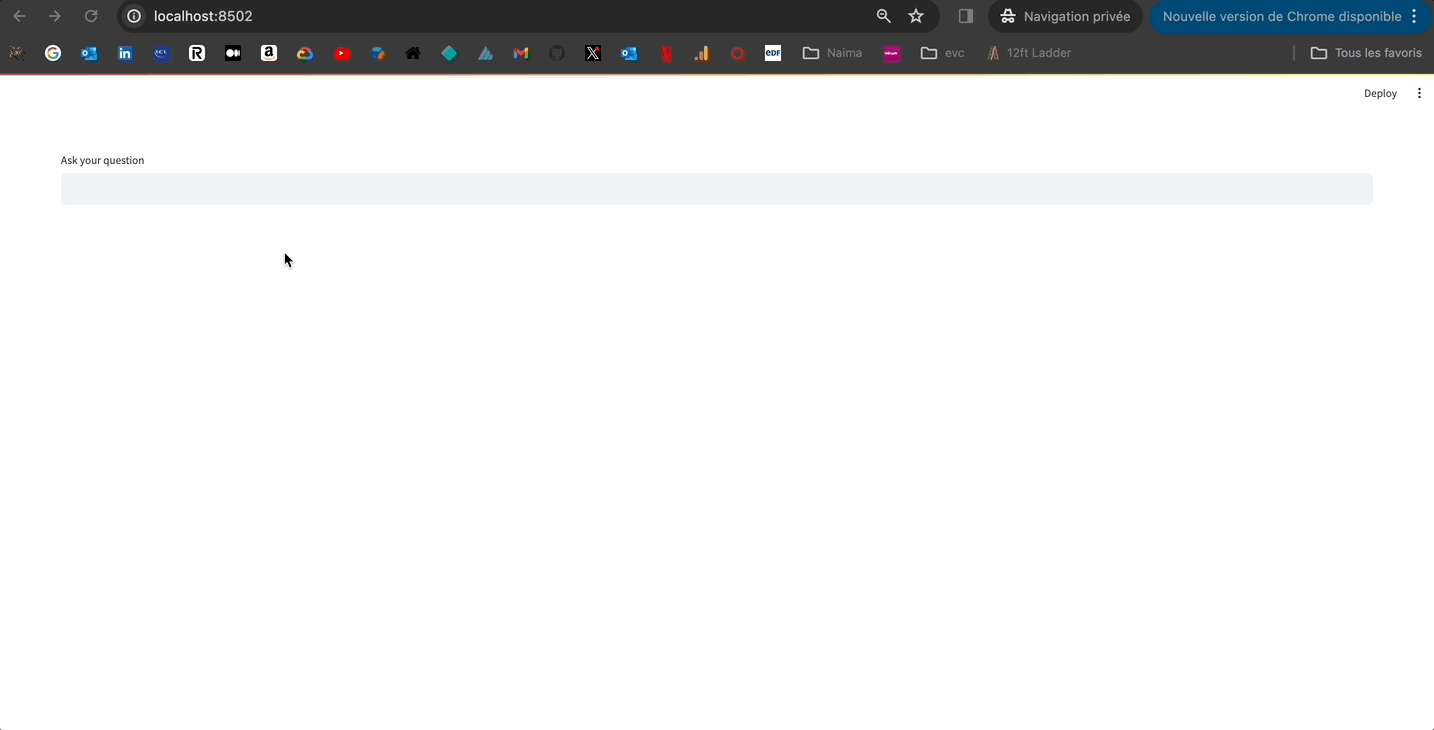1434x730 pixels.
Task: Reload the page with the refresh icon
Action: (x=91, y=16)
